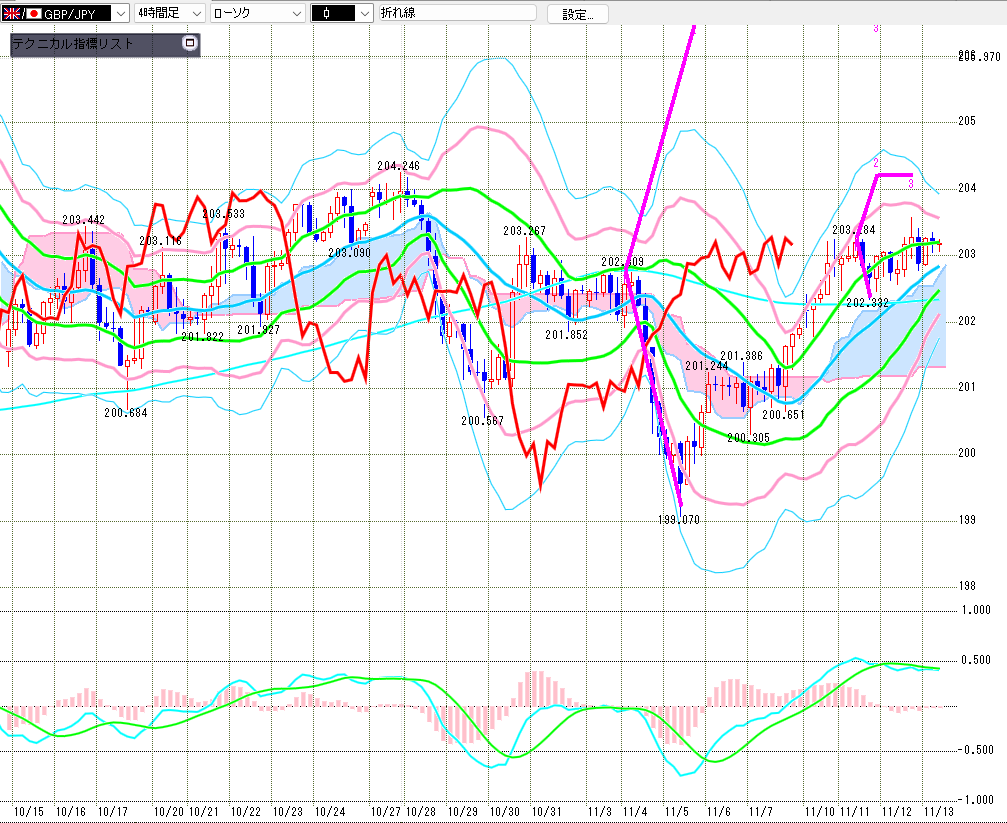Click the 204.246 high price label
This screenshot has height=823, width=1007.
click(398, 166)
